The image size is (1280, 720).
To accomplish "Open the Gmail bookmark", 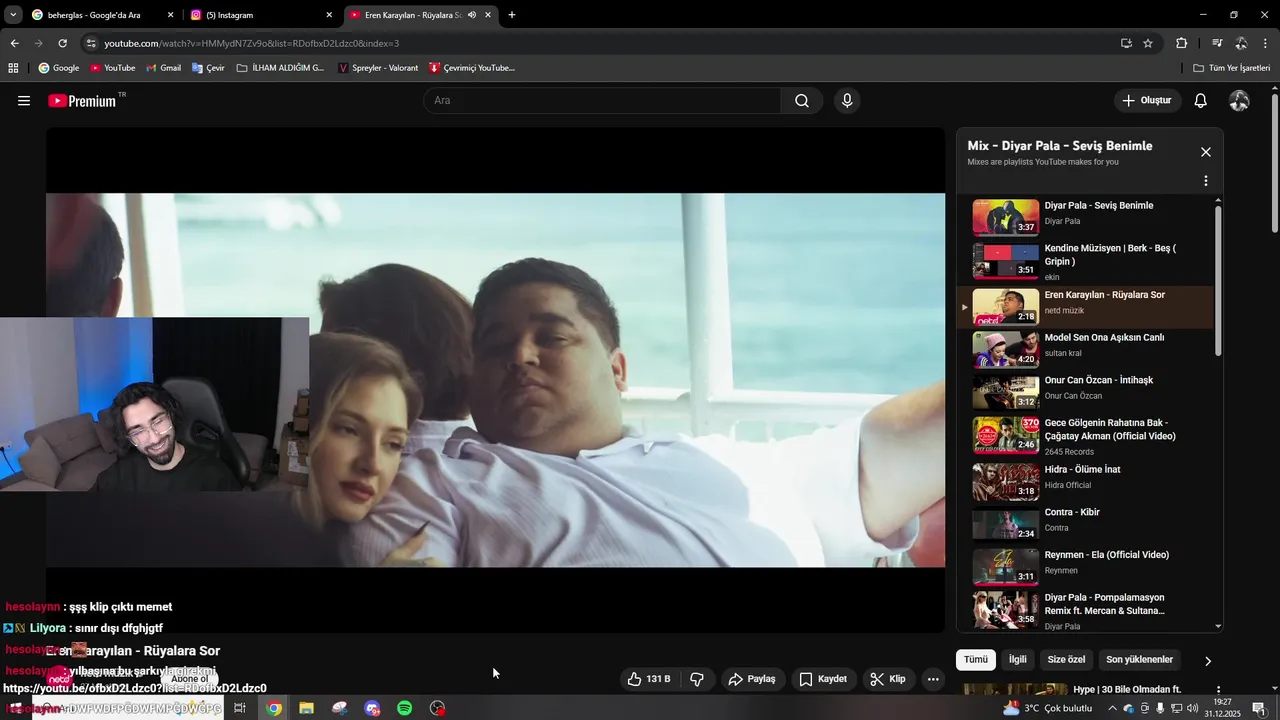I will click(163, 68).
